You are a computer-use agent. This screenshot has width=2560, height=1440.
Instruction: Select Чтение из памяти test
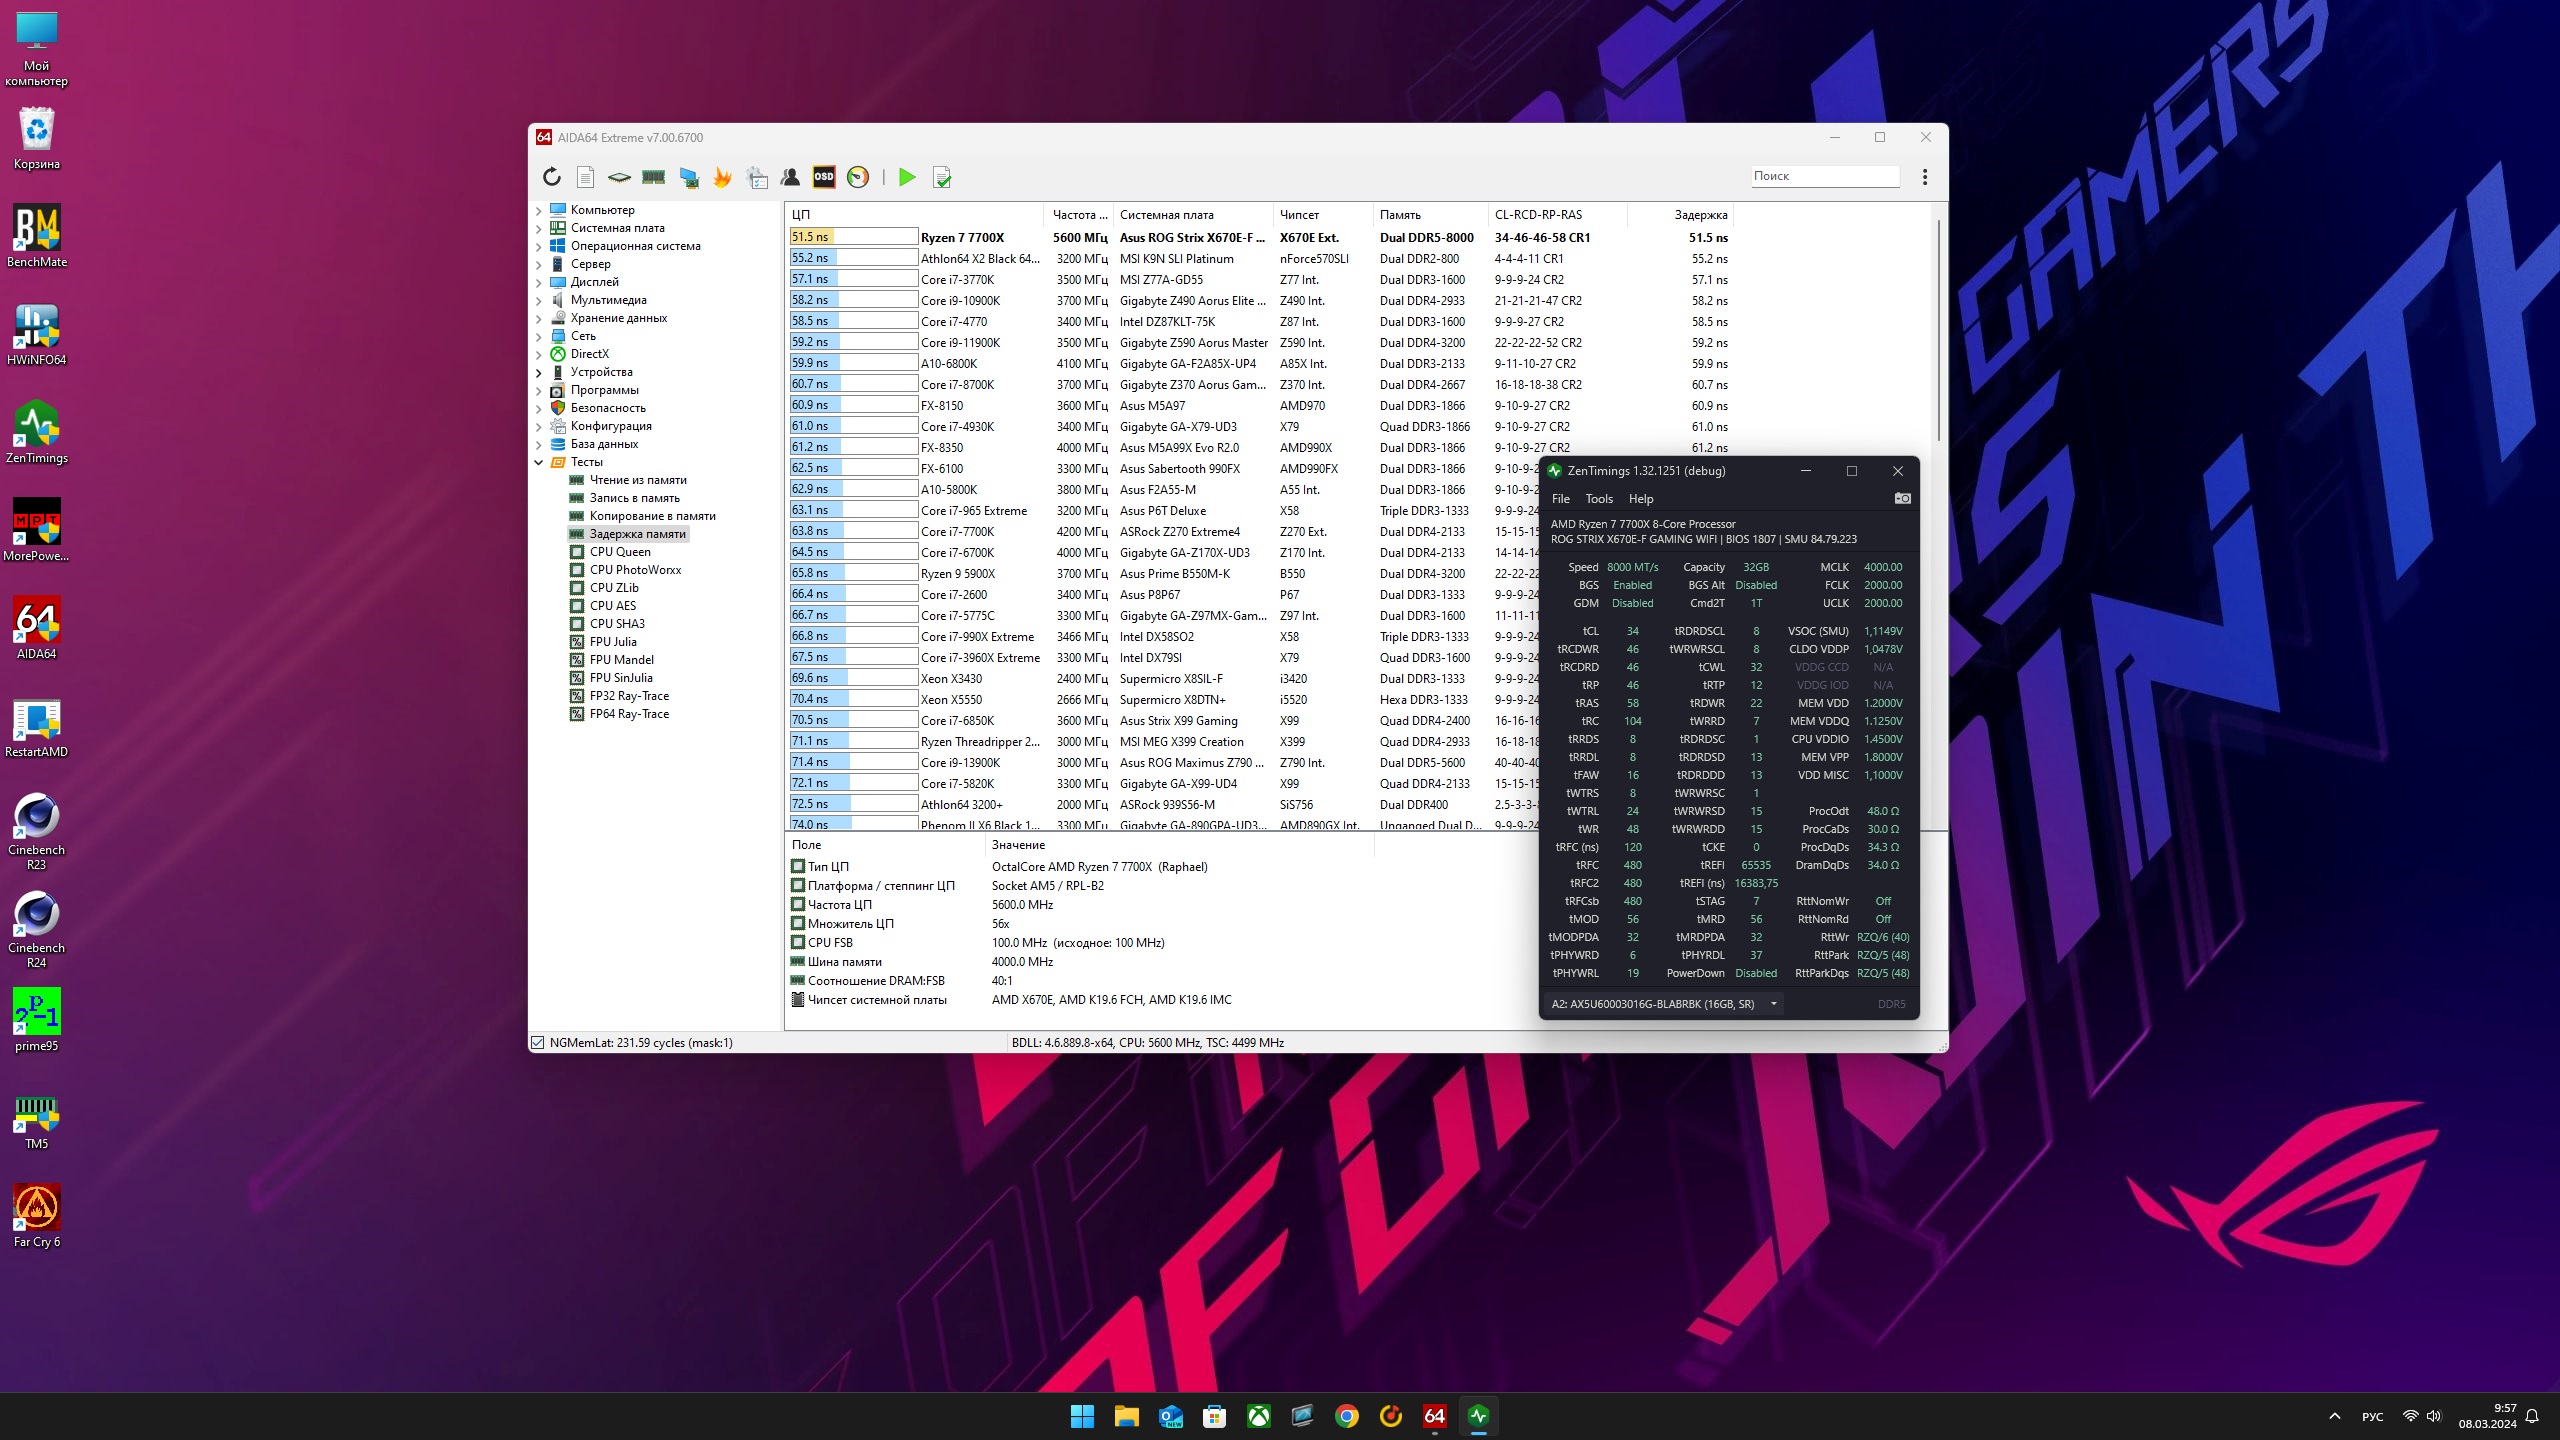(x=637, y=480)
